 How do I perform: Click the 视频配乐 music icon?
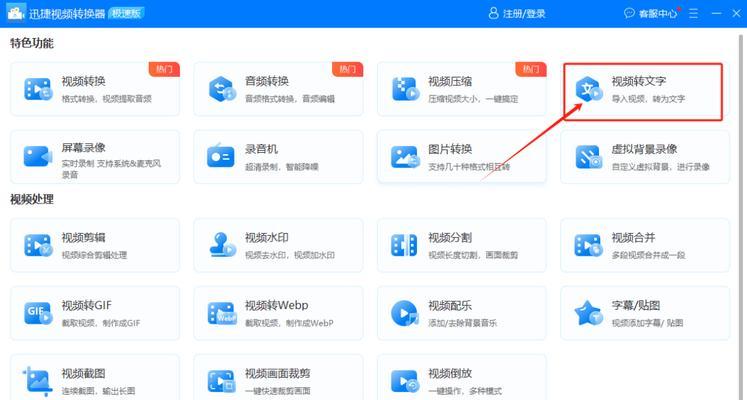404,313
